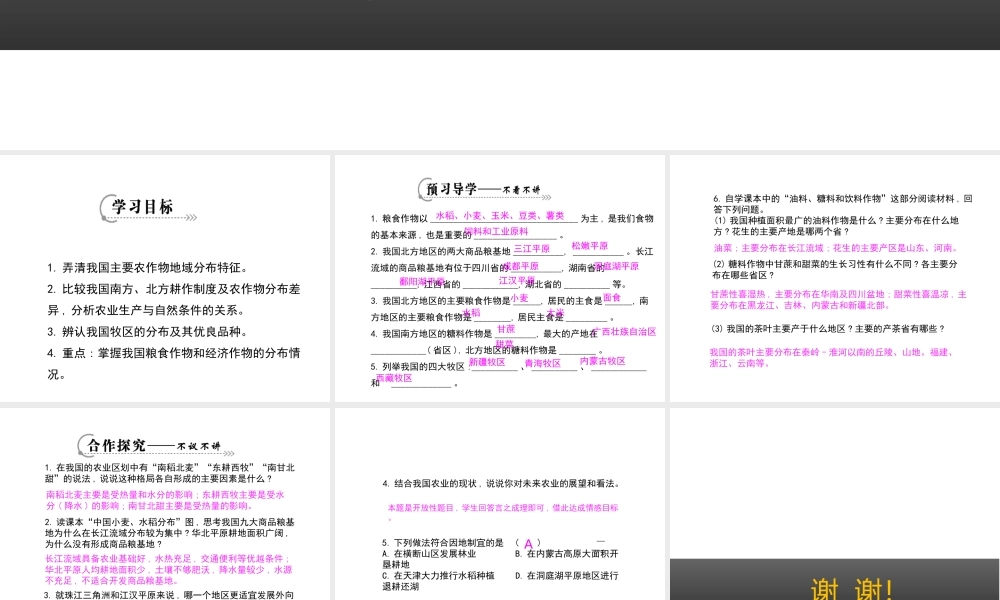Click the 学习目标 heading graphic
Viewport: 1000px width, 600px height.
click(137, 207)
